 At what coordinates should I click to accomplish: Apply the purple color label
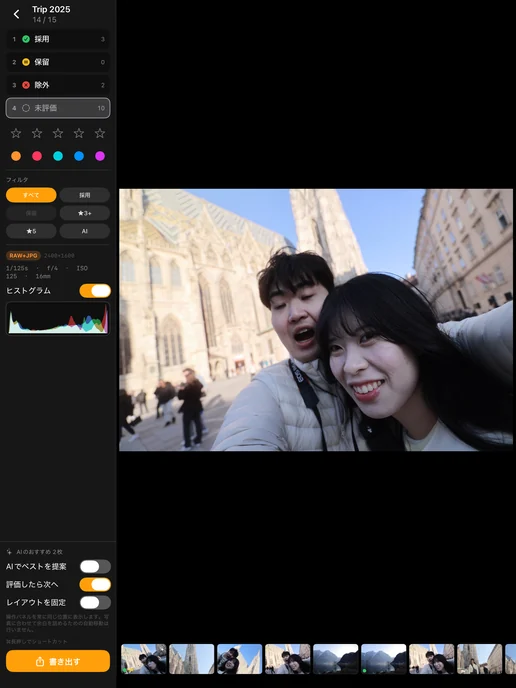tap(100, 156)
